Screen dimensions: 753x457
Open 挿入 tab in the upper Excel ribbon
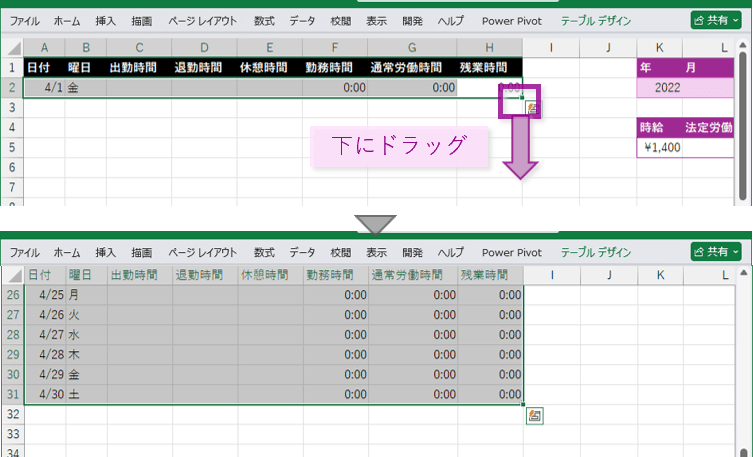[x=105, y=21]
